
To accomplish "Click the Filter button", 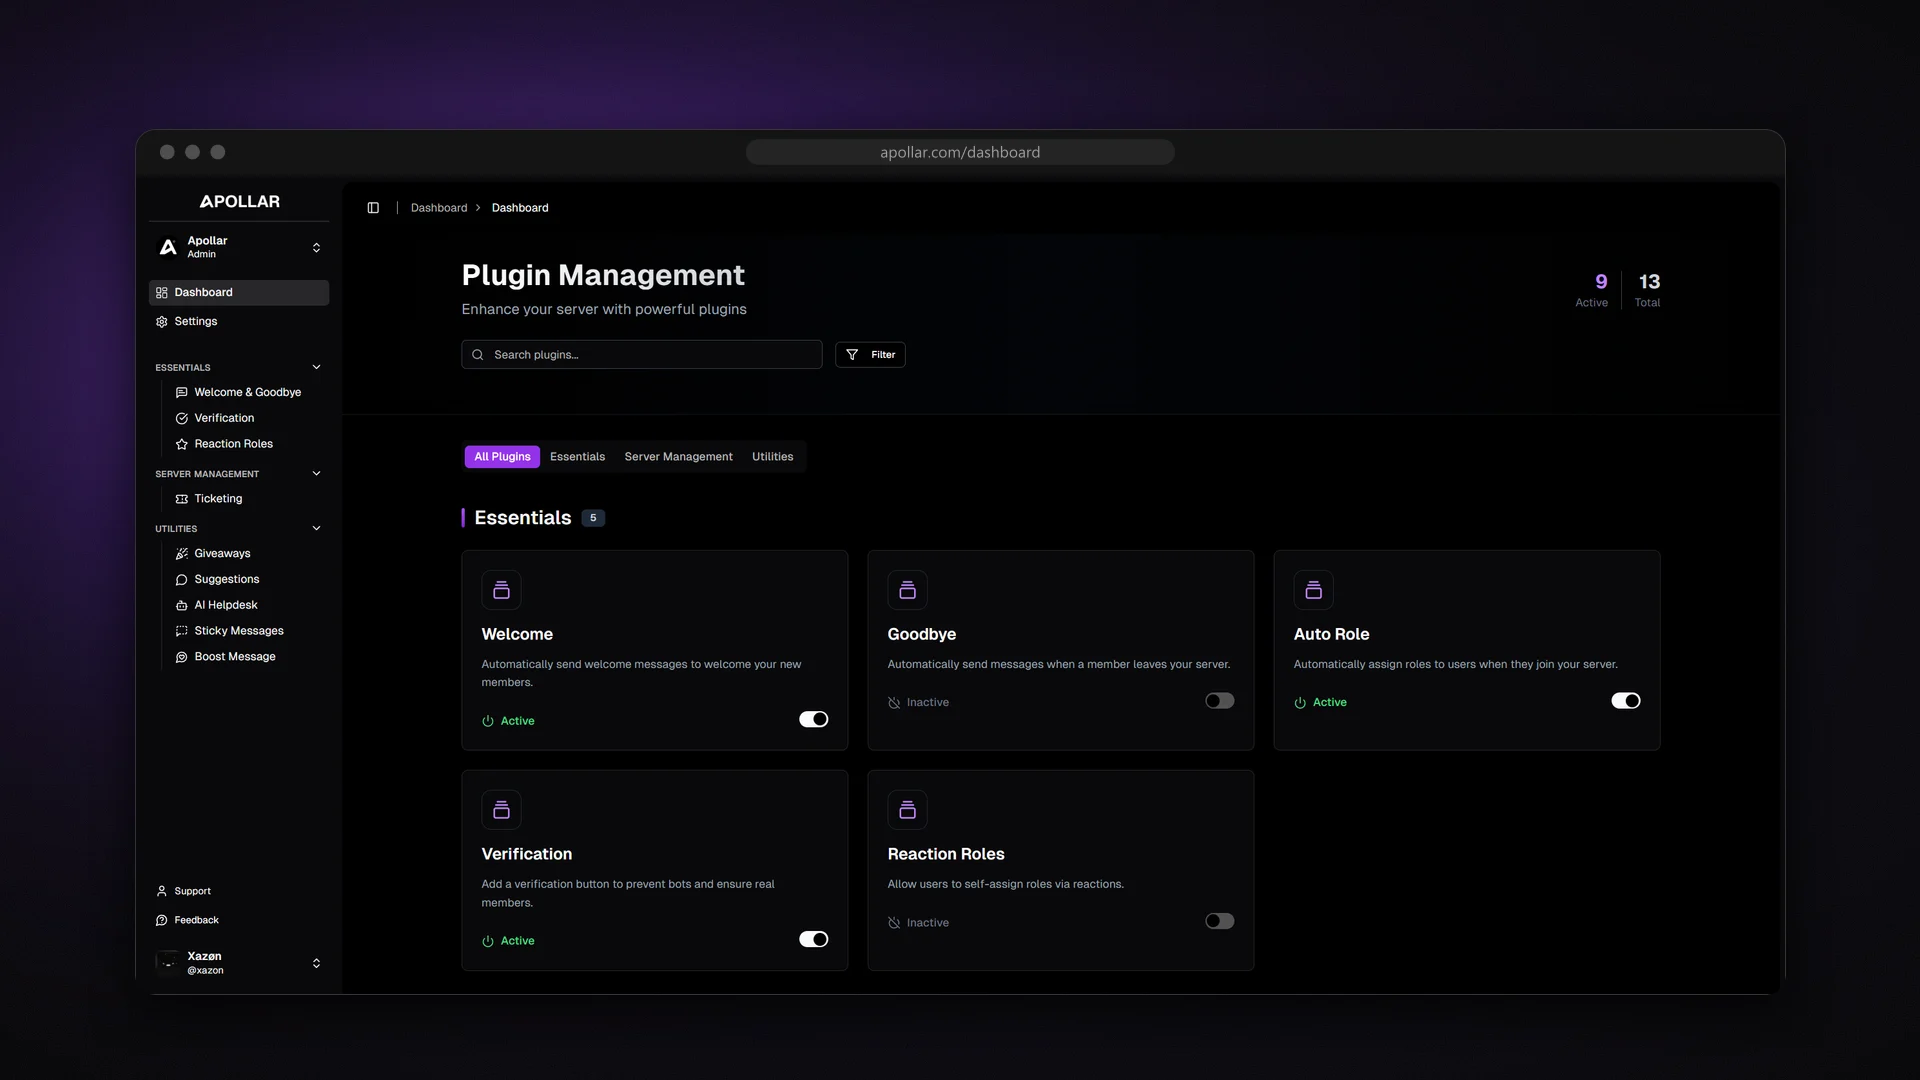I will 870,355.
